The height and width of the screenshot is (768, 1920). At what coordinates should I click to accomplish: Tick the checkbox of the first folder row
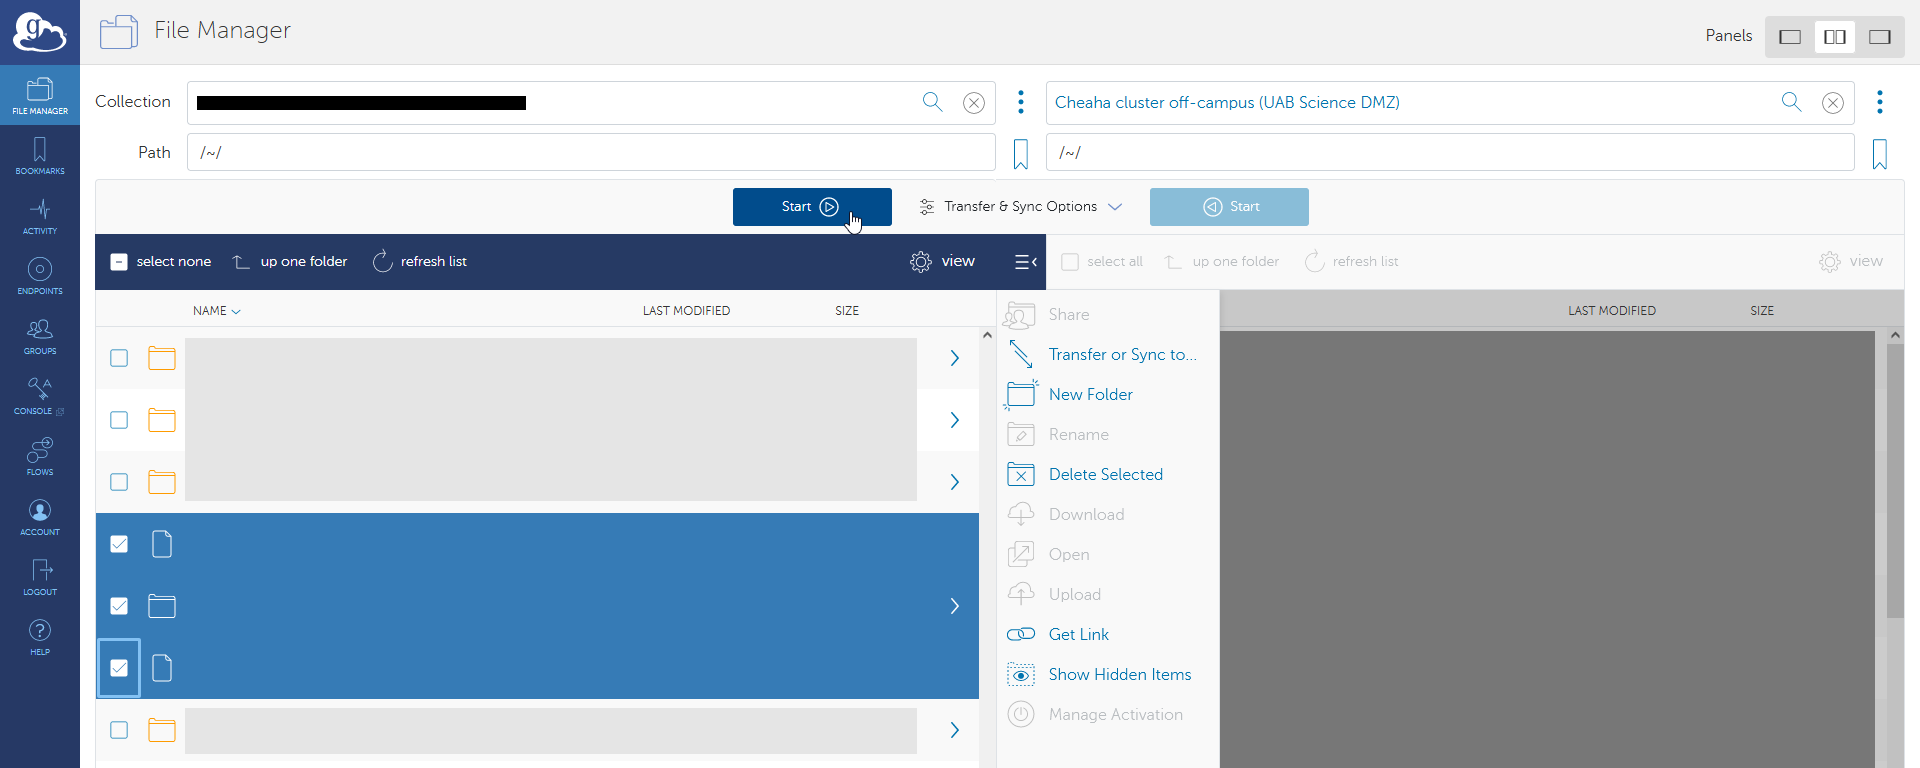(119, 358)
